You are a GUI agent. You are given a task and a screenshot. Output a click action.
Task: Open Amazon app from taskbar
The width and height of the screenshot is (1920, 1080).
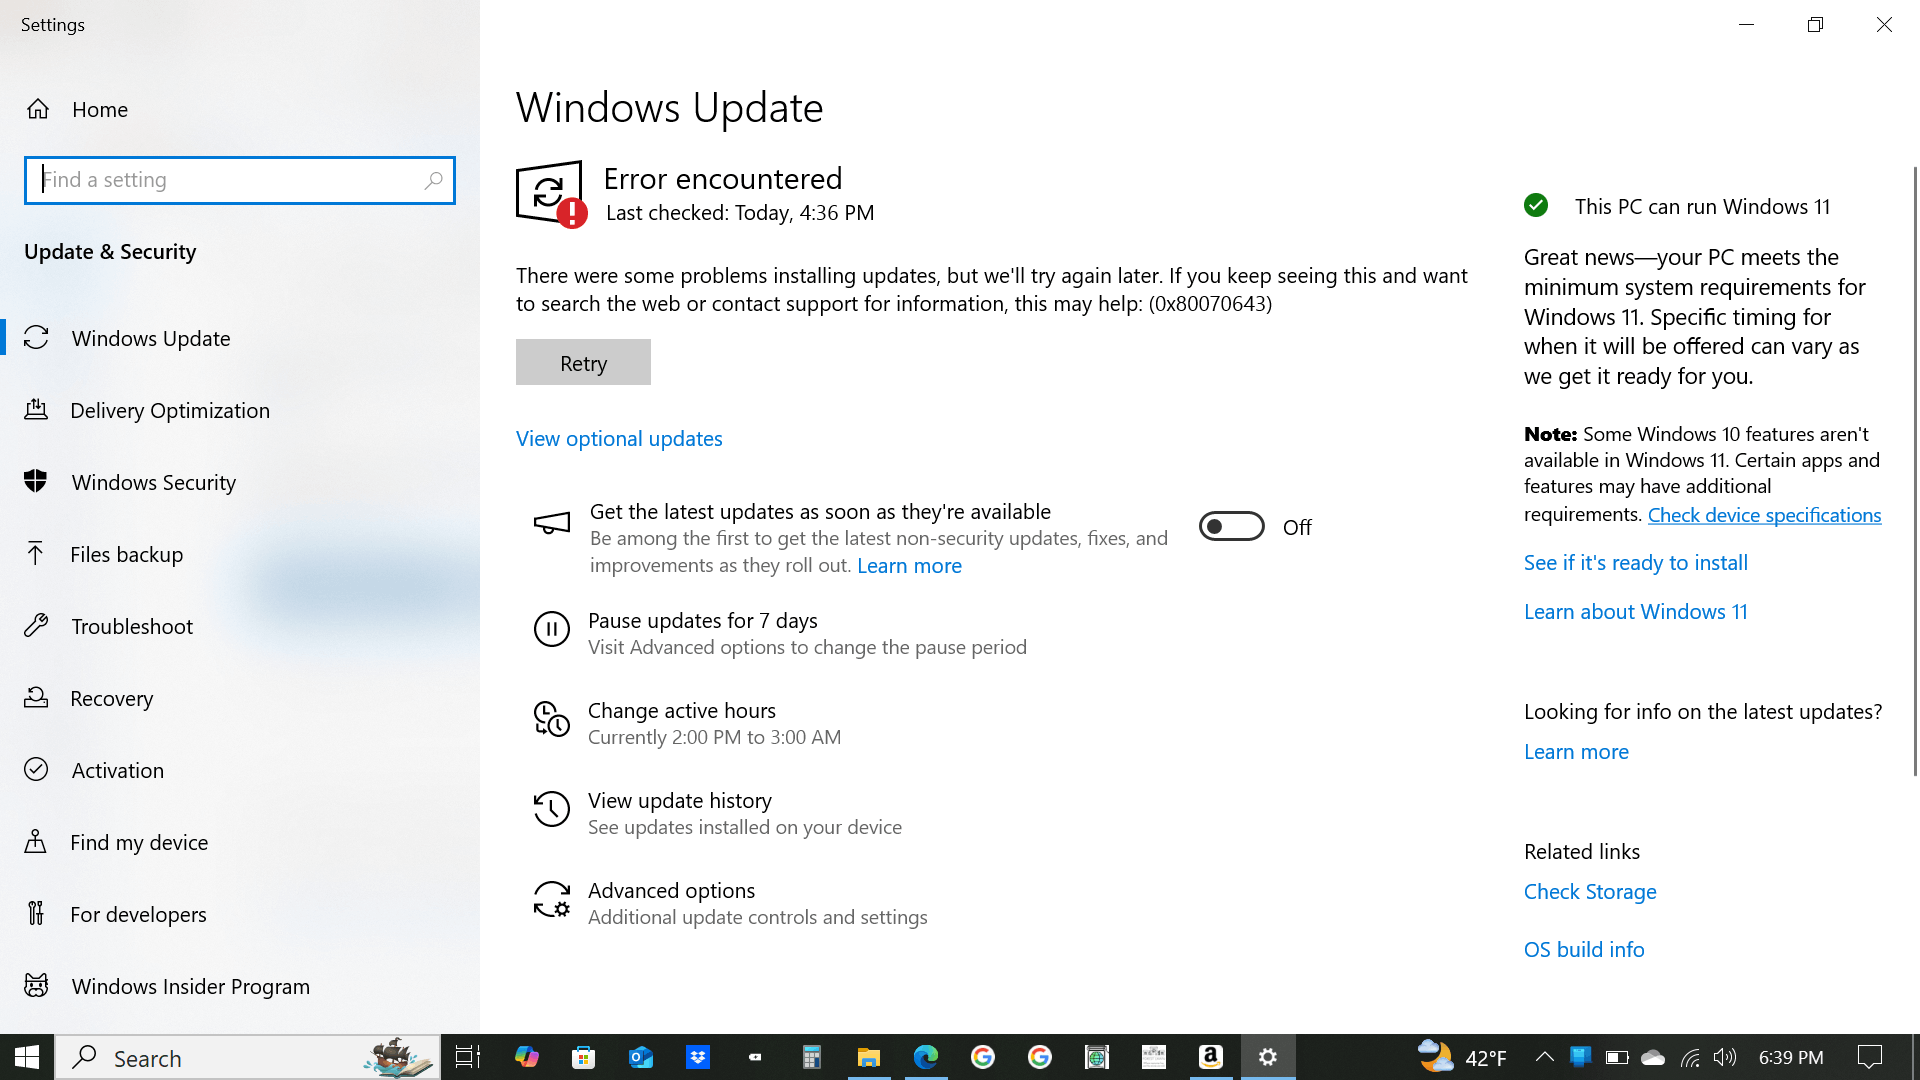[x=1211, y=1057]
